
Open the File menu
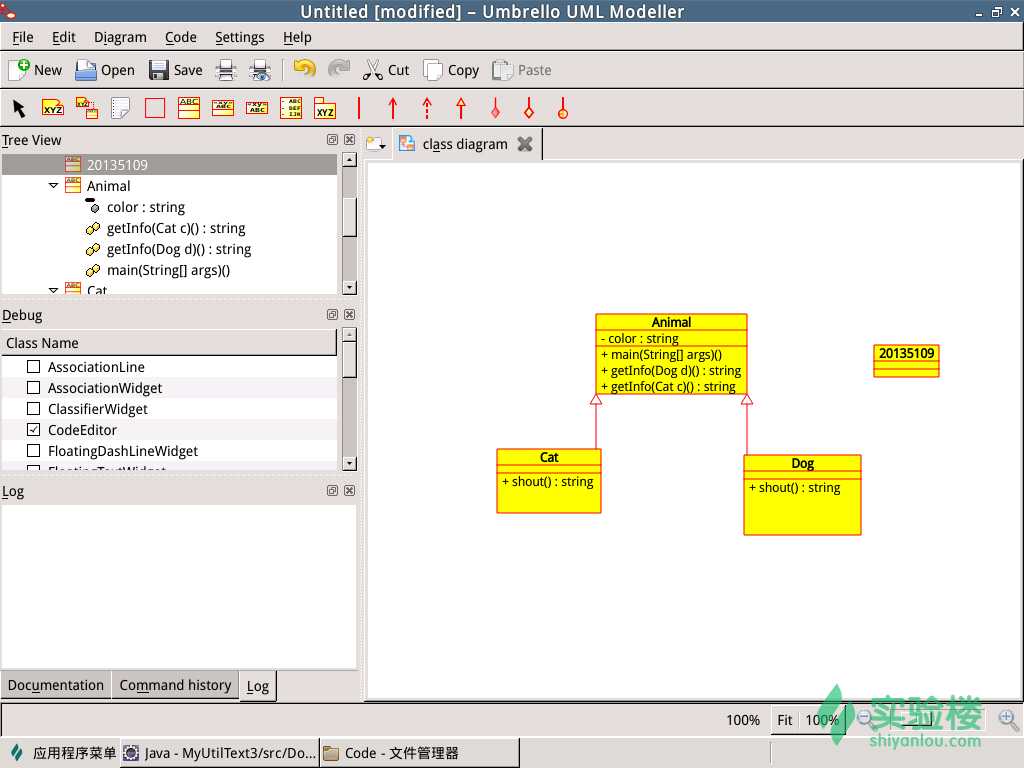23,37
